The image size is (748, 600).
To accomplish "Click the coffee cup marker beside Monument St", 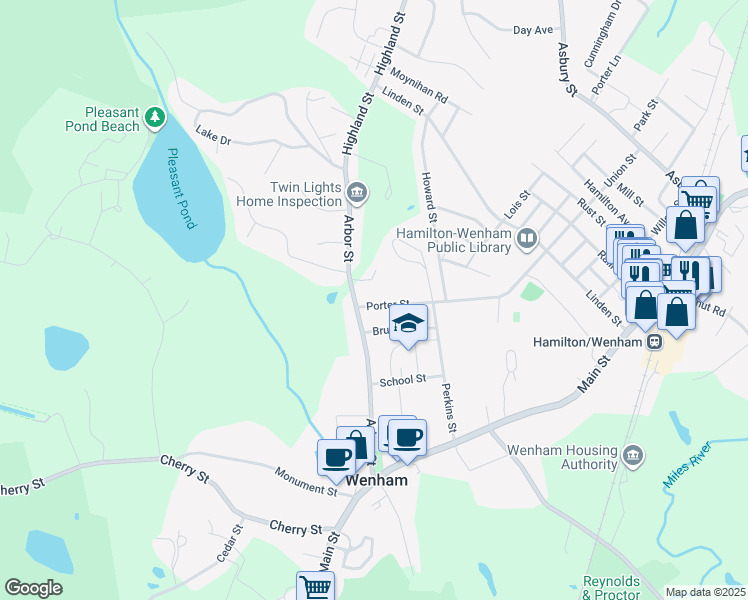I will [336, 460].
